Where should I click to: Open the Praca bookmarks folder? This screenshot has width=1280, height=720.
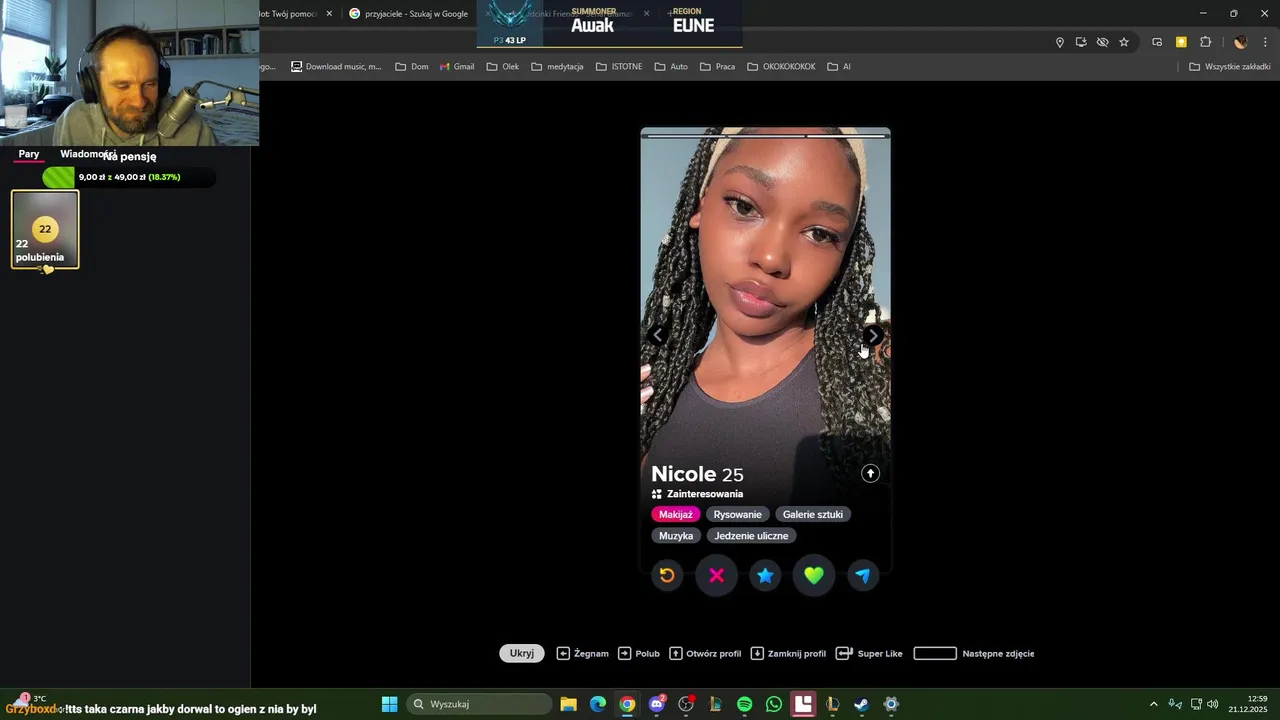[x=717, y=67]
